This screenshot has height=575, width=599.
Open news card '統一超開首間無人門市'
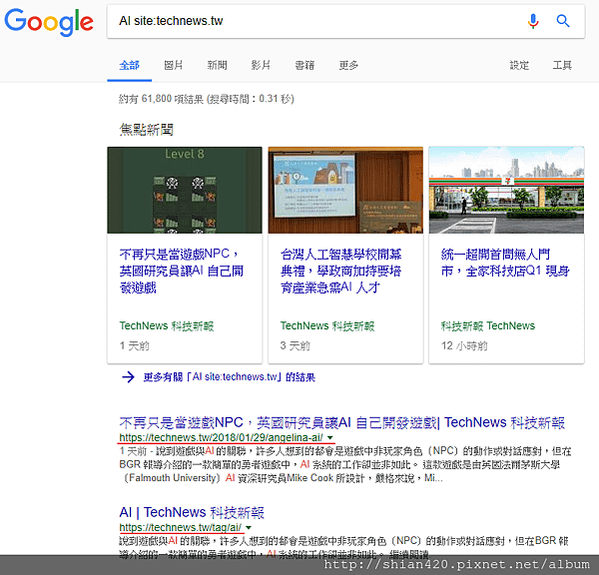coord(505,262)
